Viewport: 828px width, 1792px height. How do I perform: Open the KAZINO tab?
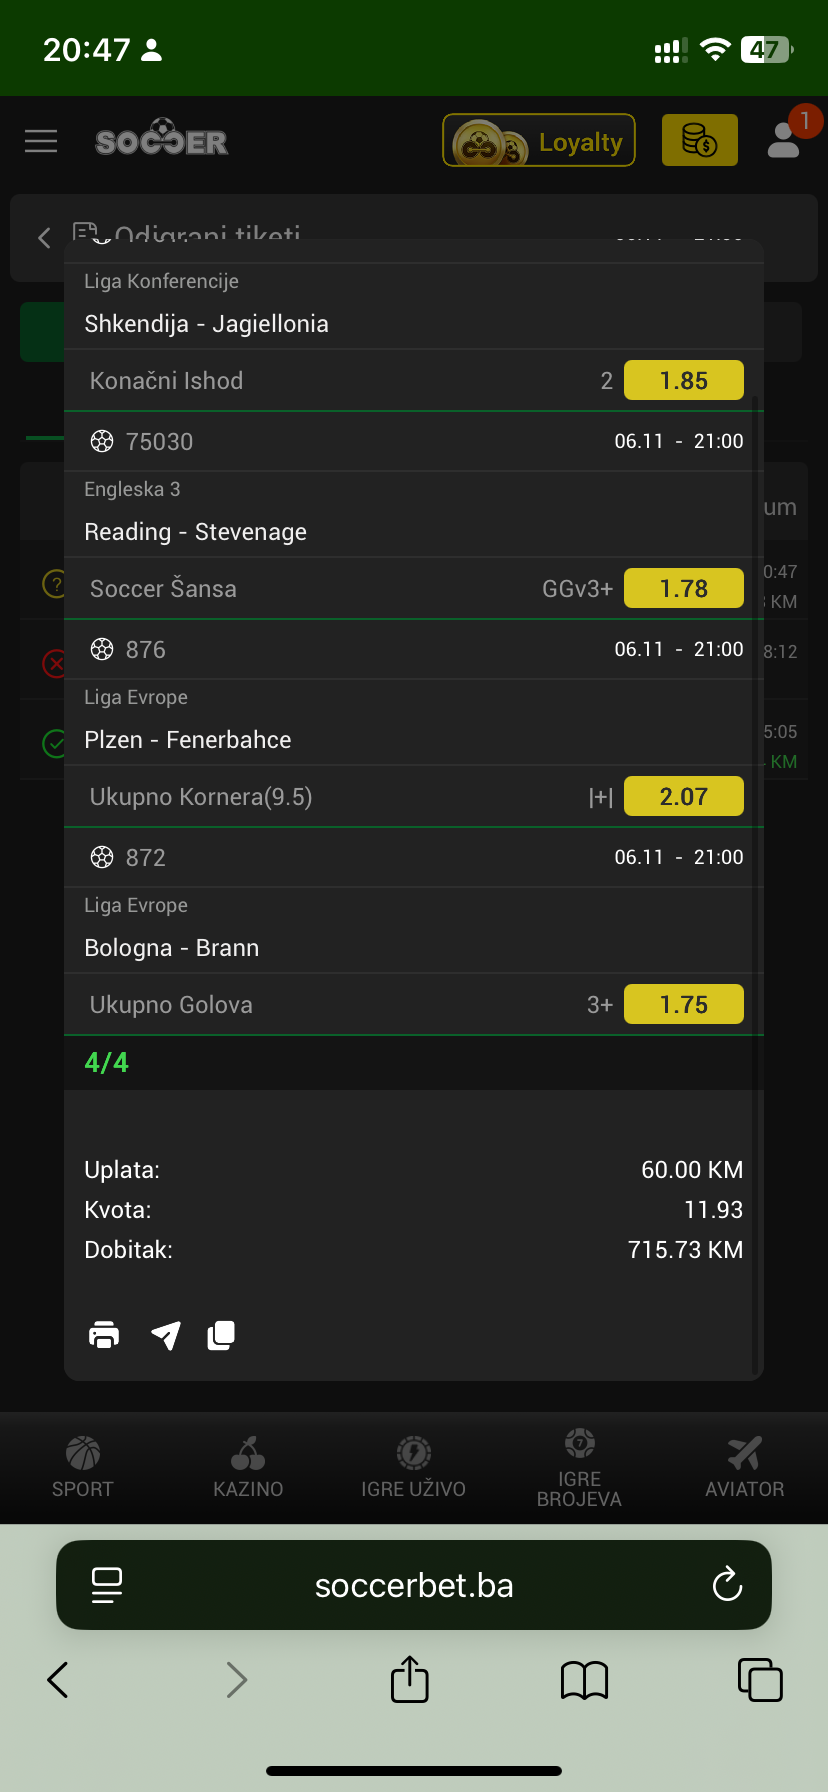248,1467
